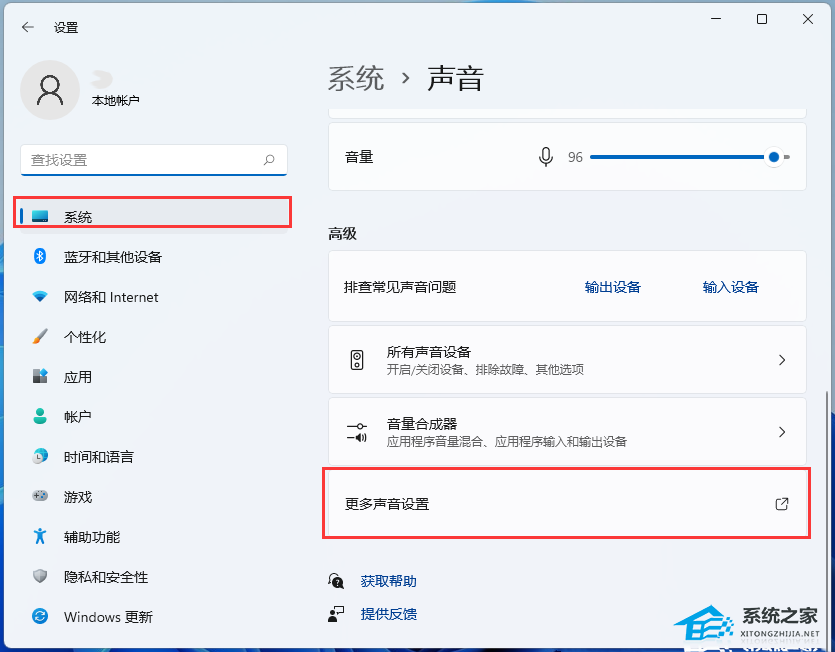Image resolution: width=835 pixels, height=652 pixels.
Task: Open 更多声音设置
Action: pos(567,503)
